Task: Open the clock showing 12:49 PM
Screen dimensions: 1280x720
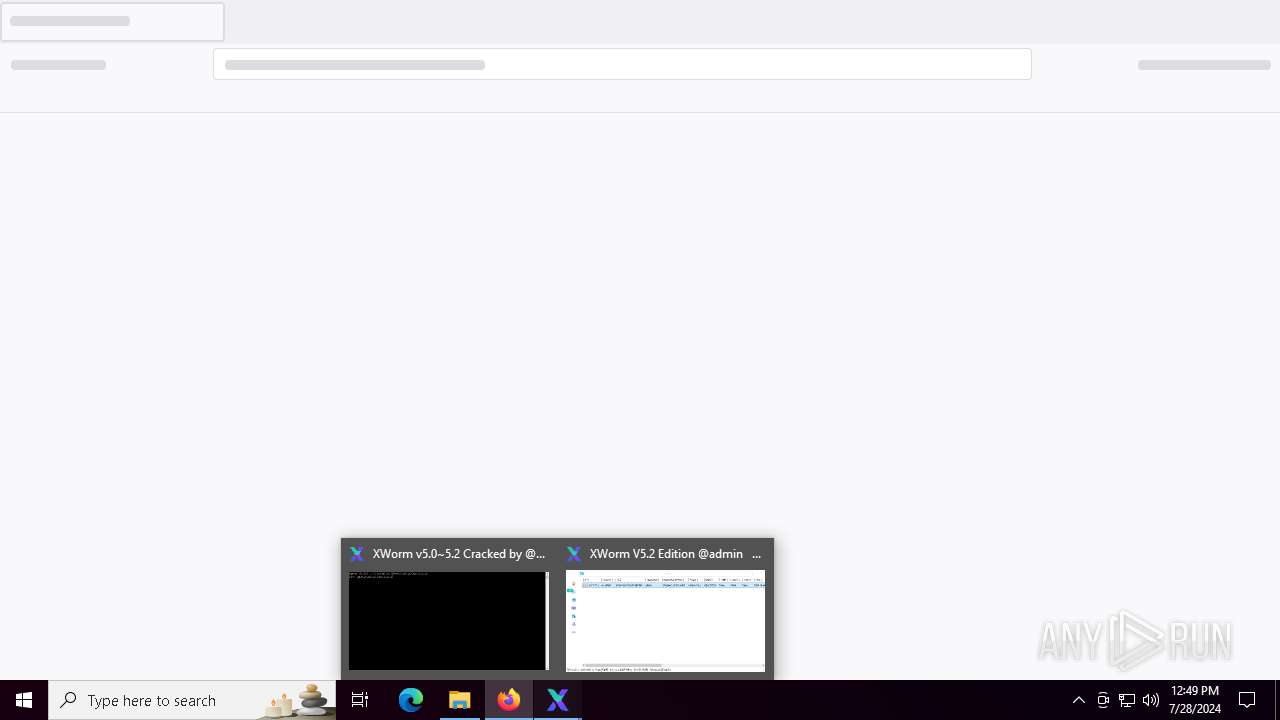Action: 1194,700
